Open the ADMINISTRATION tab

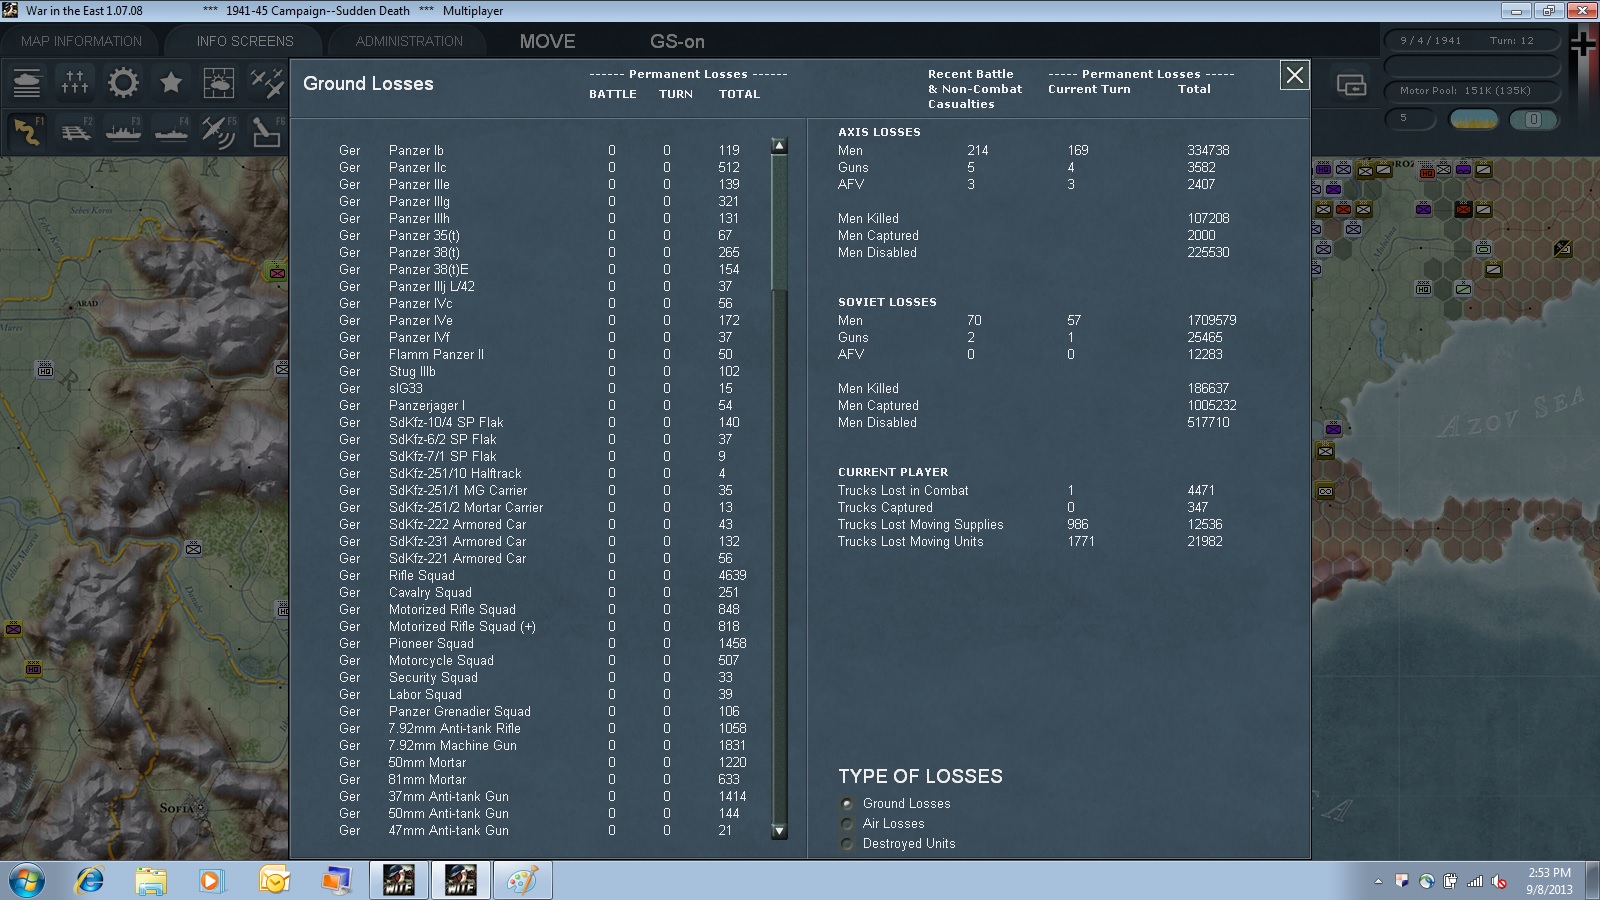[409, 41]
